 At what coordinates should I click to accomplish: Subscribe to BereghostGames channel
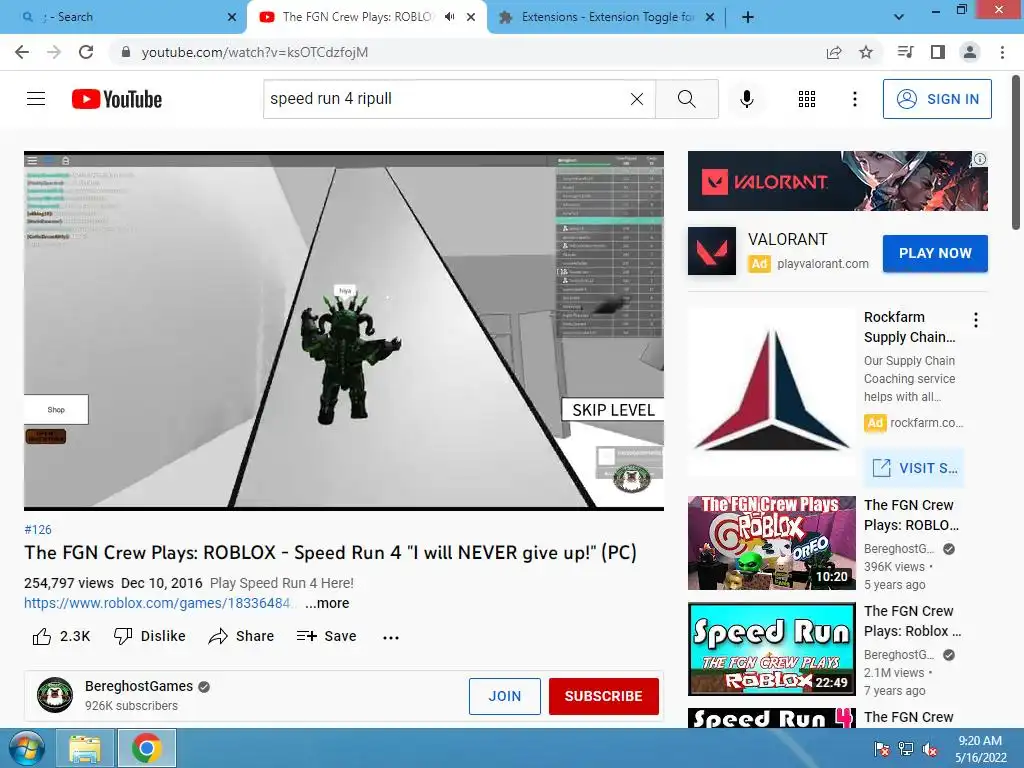tap(603, 696)
